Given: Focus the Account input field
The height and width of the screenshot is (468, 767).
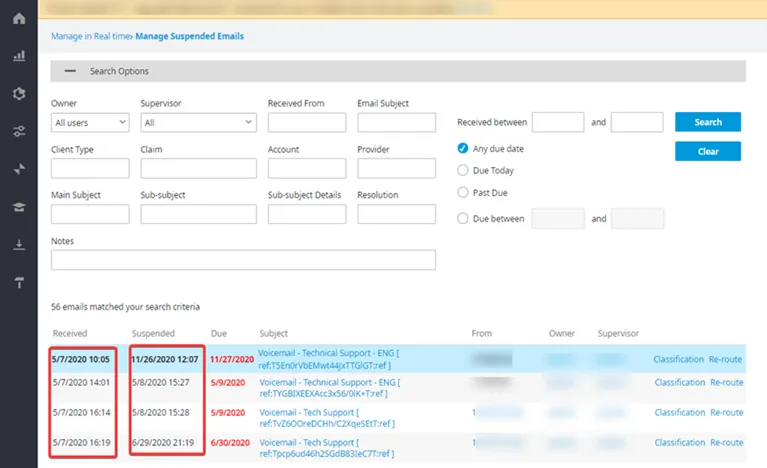Looking at the screenshot, I should pos(307,168).
